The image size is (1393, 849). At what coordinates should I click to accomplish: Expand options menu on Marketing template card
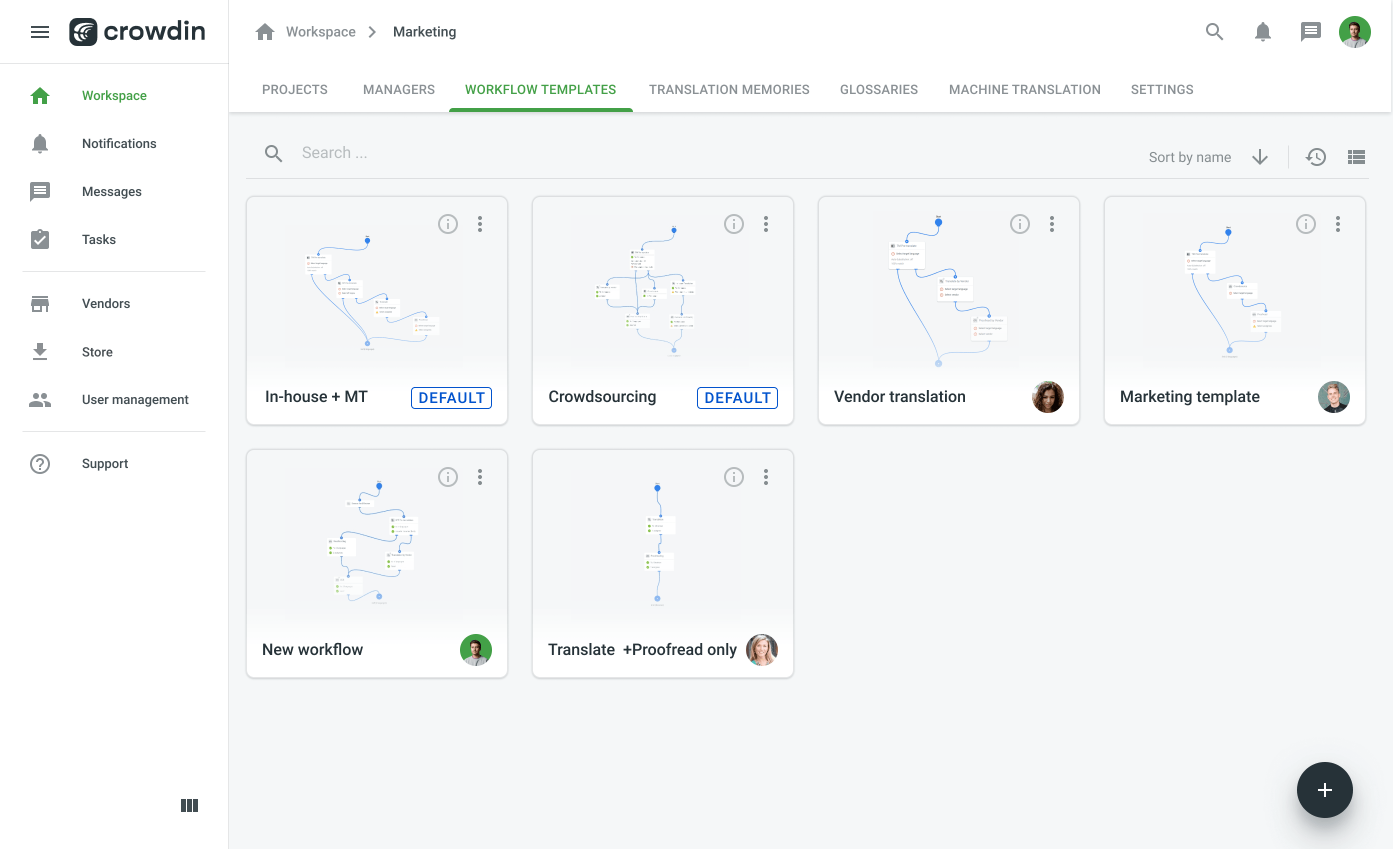(x=1338, y=224)
